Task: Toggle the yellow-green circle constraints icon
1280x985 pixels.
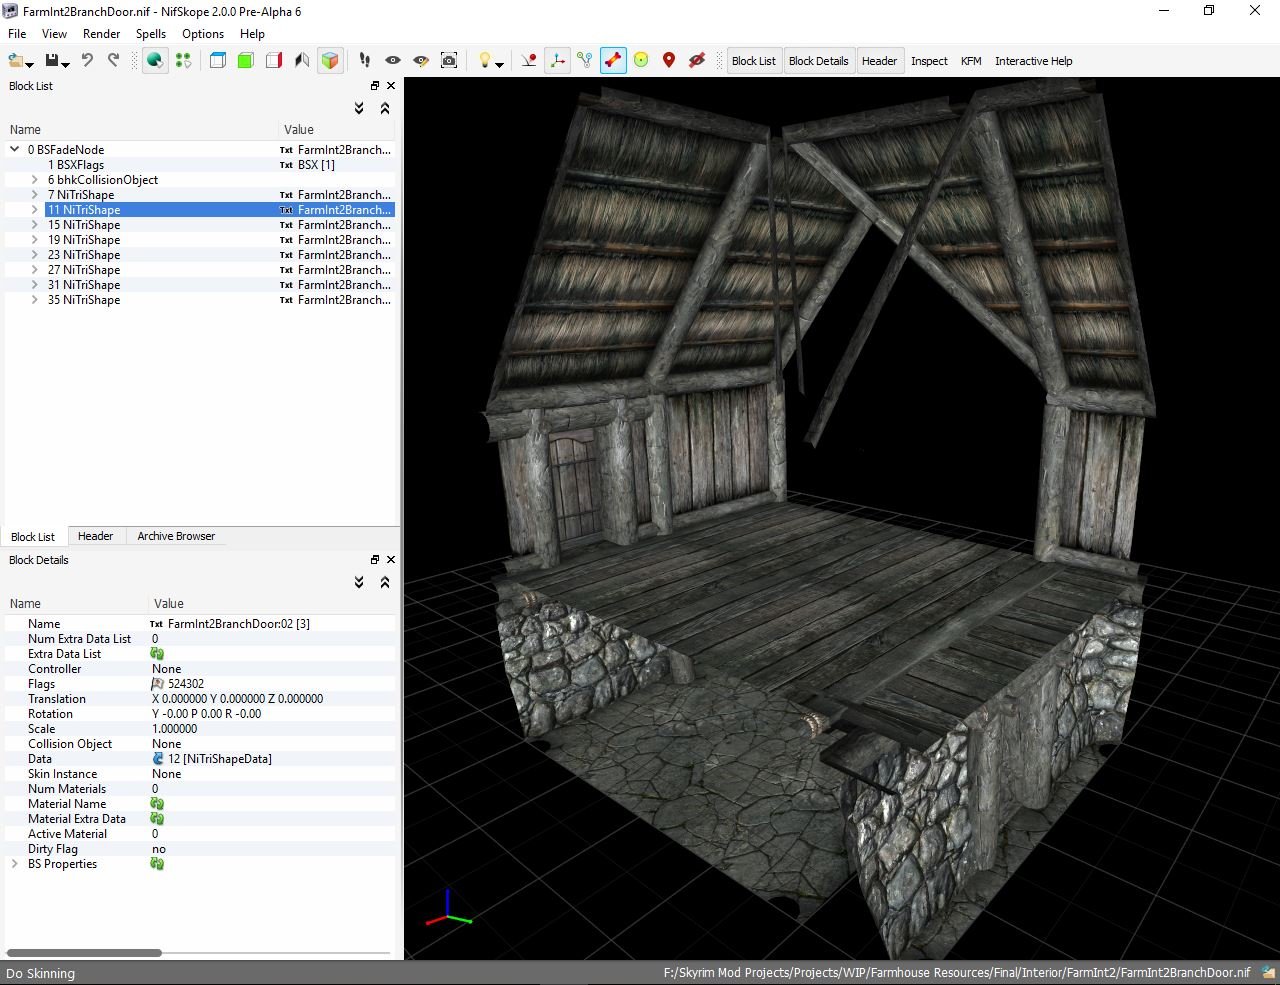Action: pyautogui.click(x=641, y=61)
